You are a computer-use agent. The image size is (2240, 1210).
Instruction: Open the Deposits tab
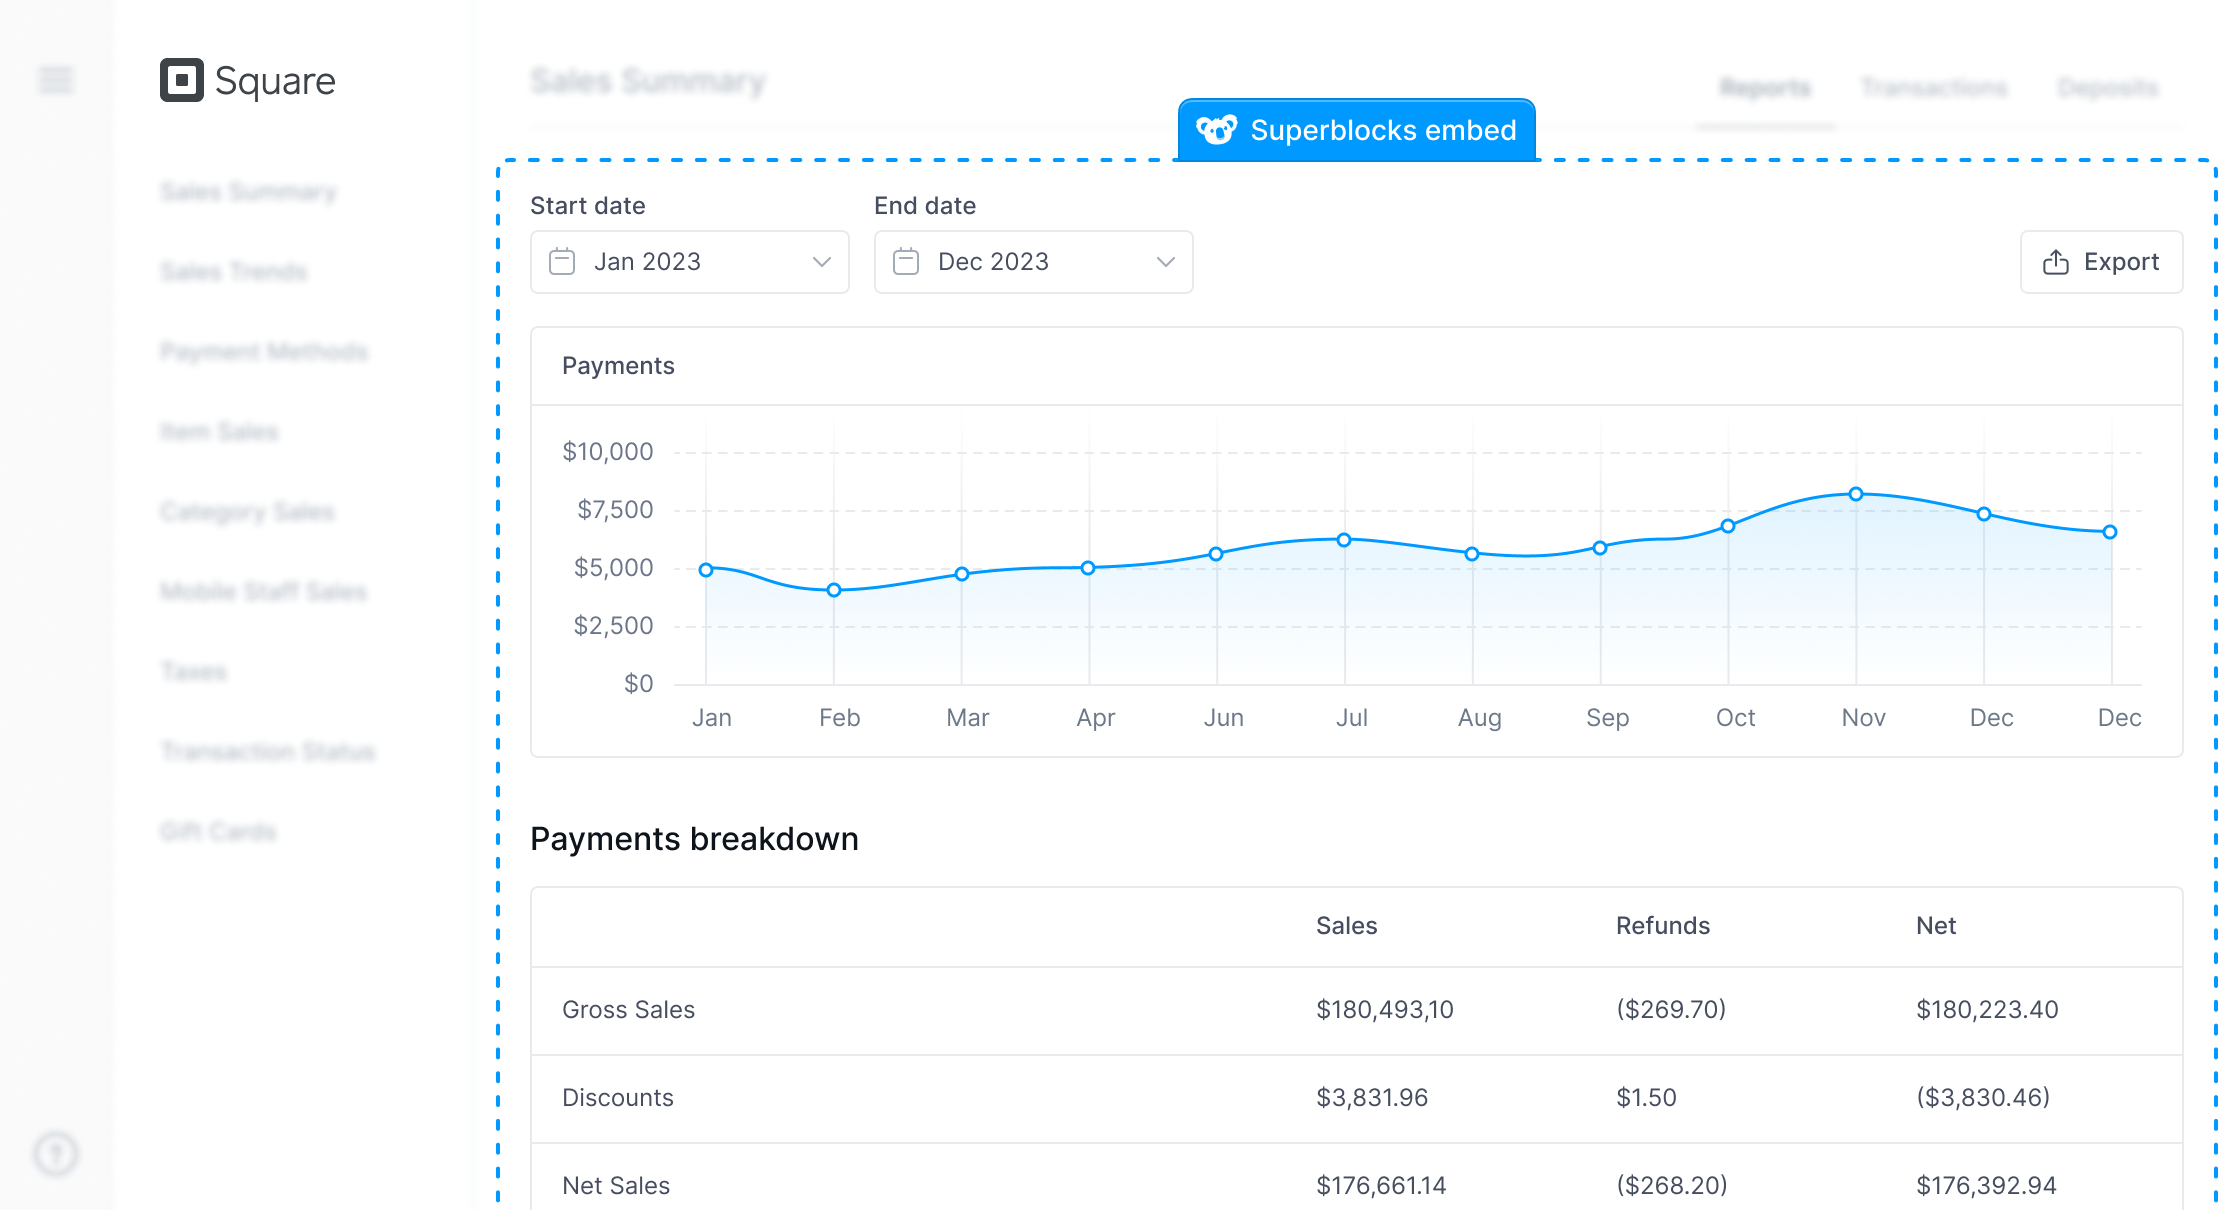point(2107,88)
